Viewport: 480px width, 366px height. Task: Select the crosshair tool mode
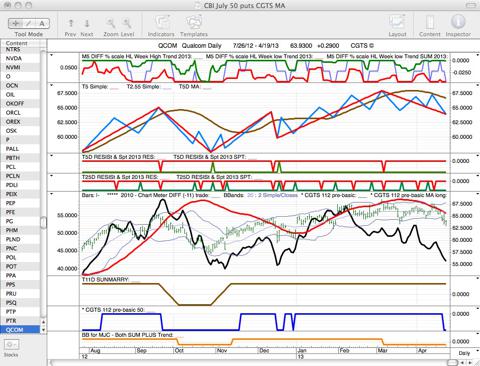pyautogui.click(x=15, y=23)
